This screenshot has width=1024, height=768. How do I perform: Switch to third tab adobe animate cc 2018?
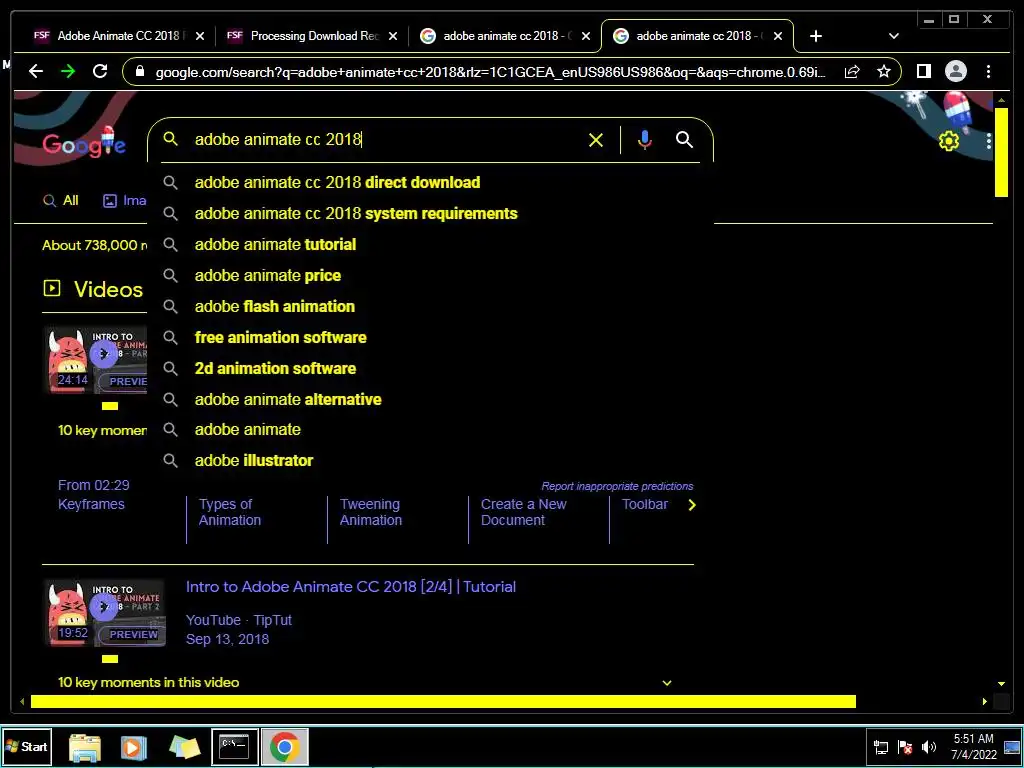click(503, 36)
